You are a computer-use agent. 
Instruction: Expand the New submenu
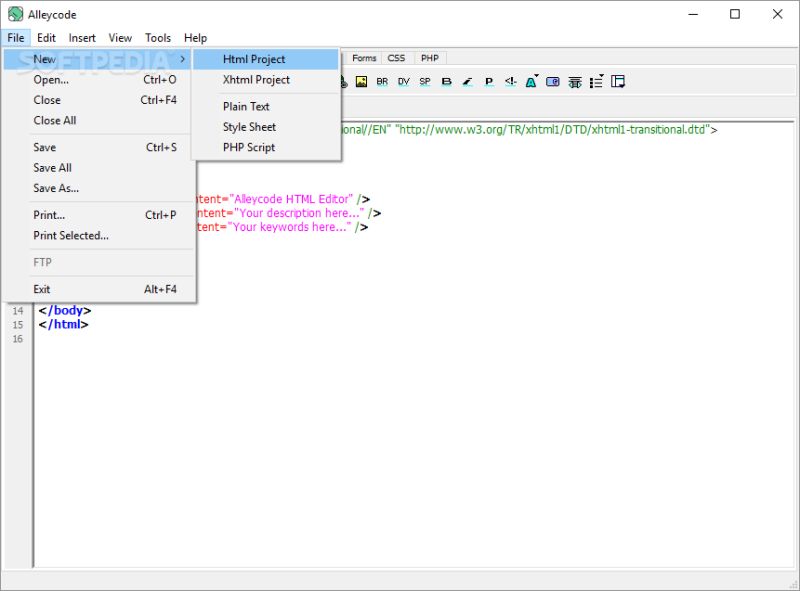tap(44, 59)
